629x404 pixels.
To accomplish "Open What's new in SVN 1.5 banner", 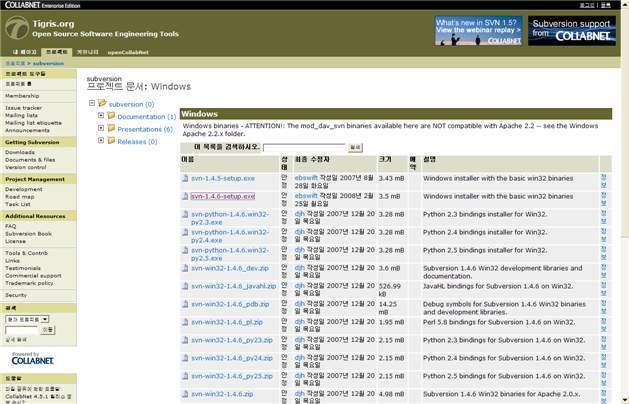I will pyautogui.click(x=478, y=30).
